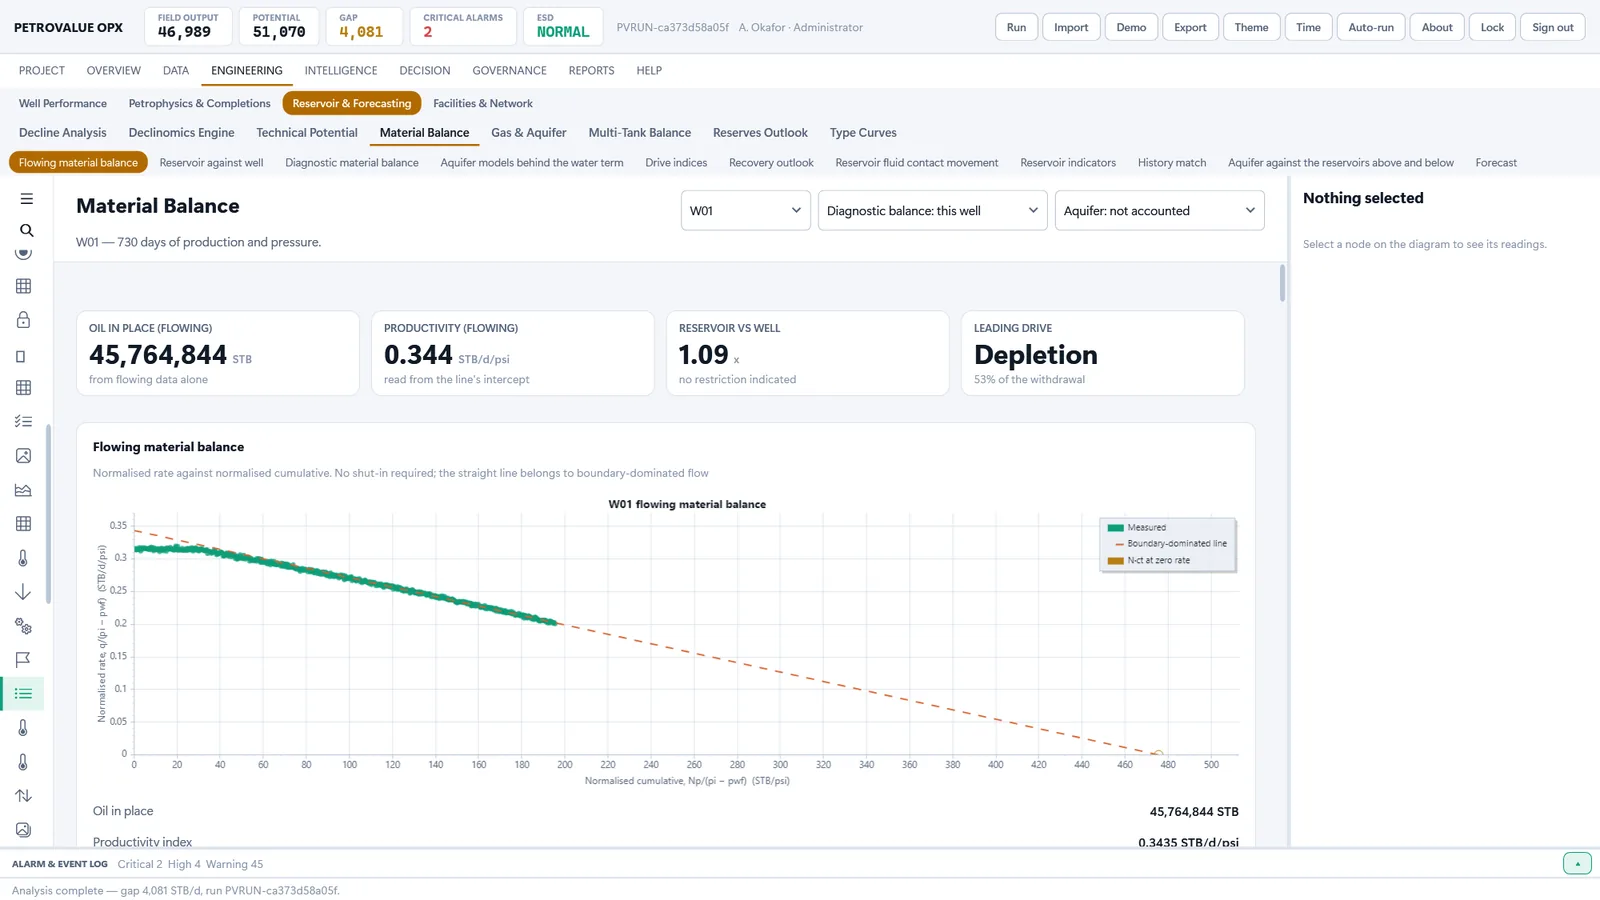
Task: Click the 'Warning 45' entry in the alarm log
Action: click(x=234, y=864)
